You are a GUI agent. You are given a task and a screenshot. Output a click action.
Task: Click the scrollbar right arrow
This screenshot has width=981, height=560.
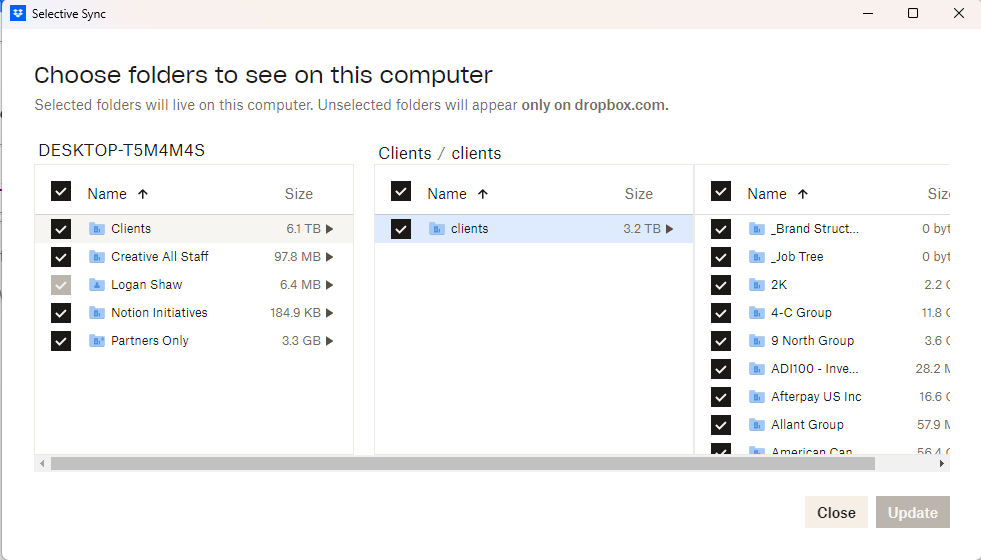(x=942, y=464)
